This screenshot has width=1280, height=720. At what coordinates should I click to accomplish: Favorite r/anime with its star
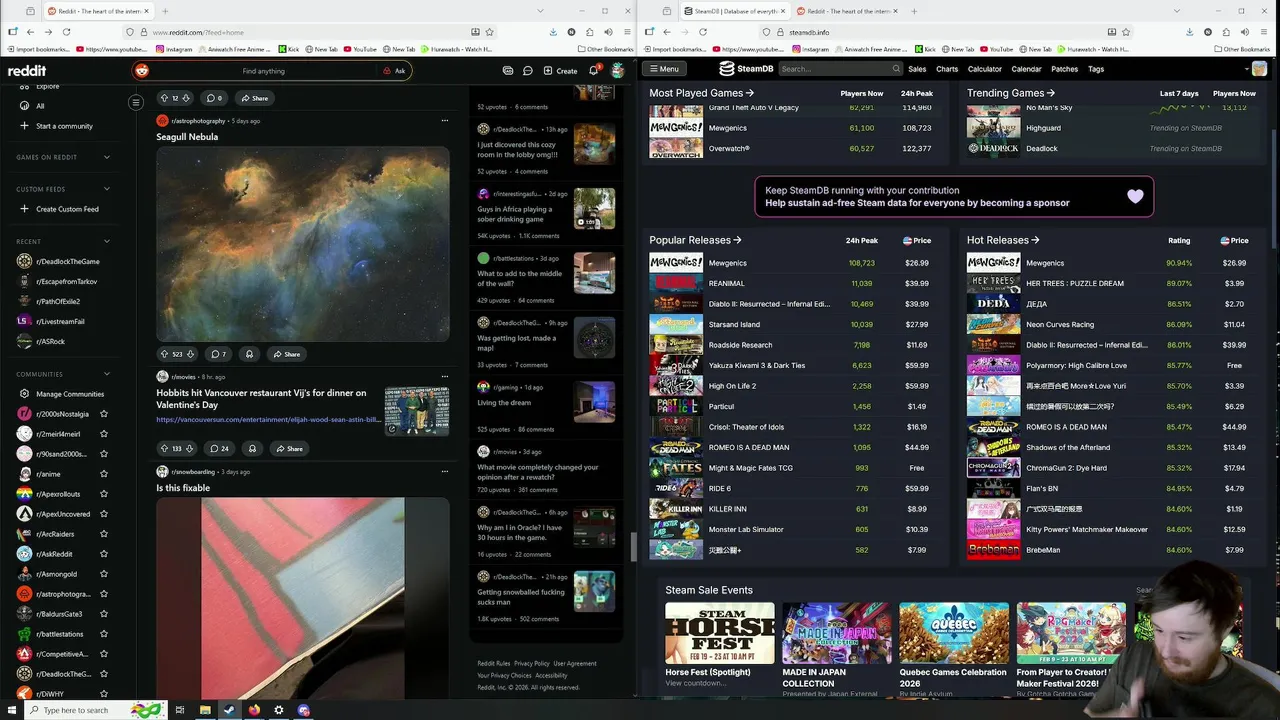coord(103,474)
